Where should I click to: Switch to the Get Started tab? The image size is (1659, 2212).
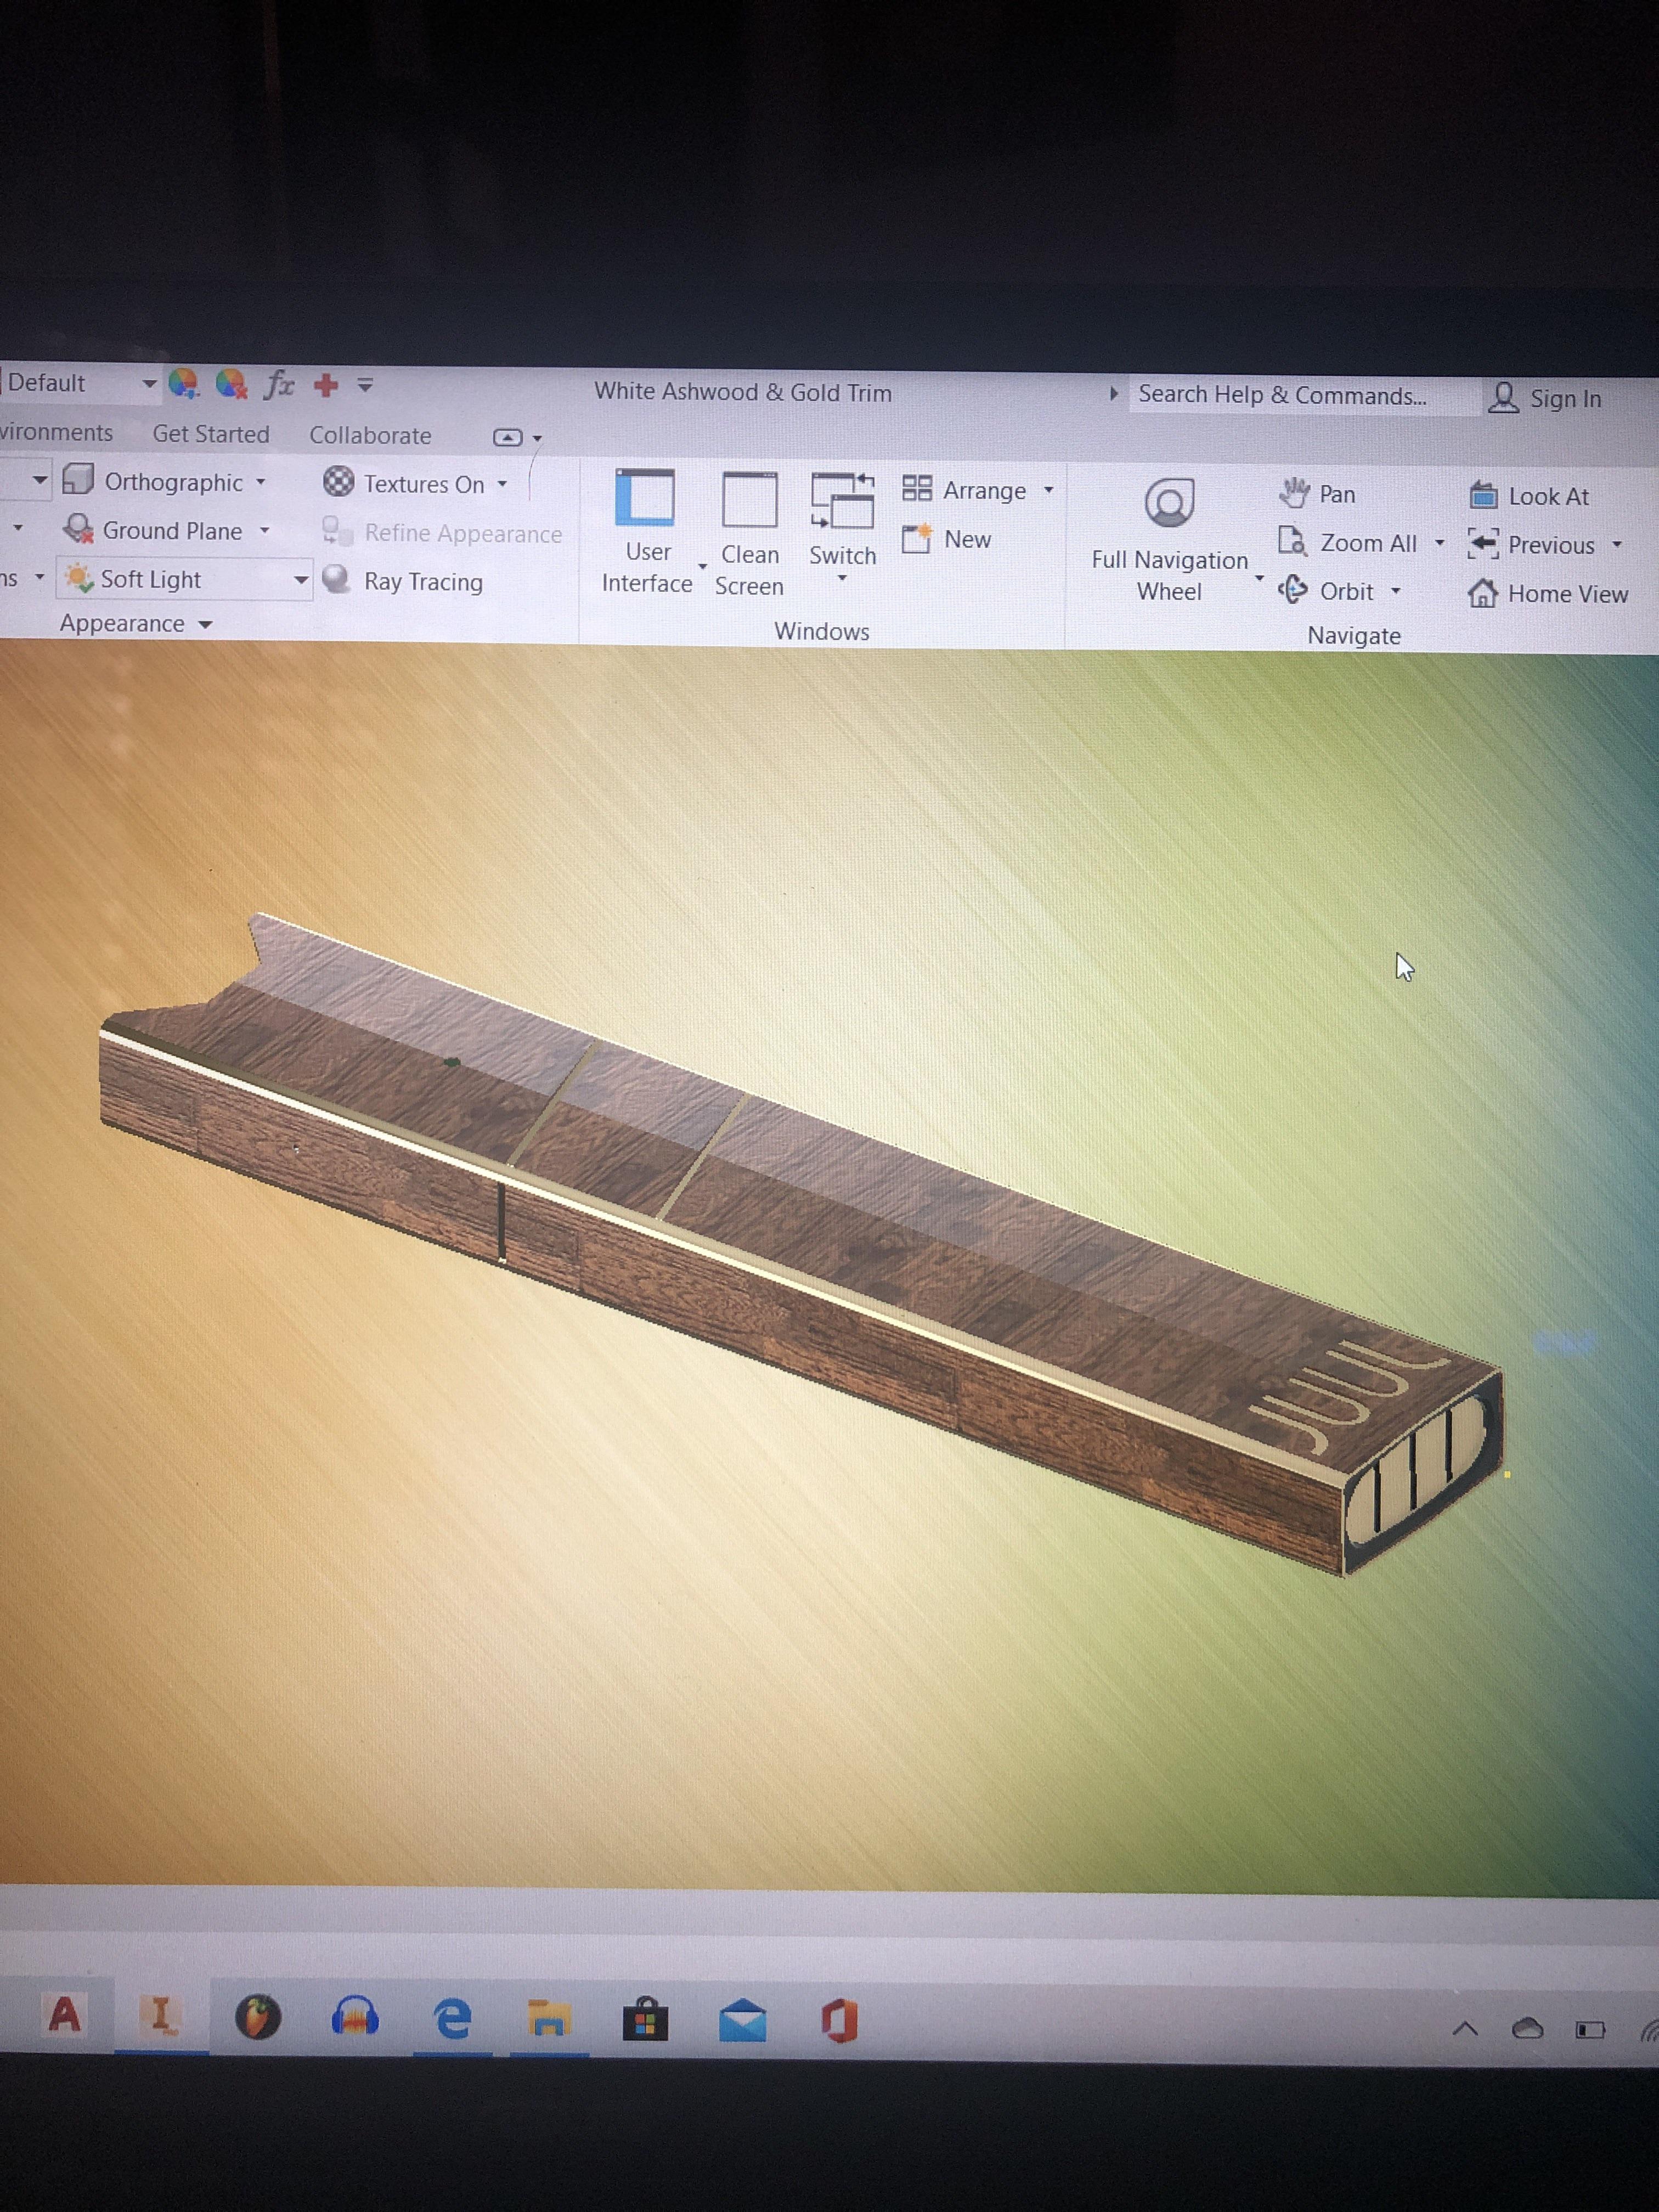click(x=211, y=434)
